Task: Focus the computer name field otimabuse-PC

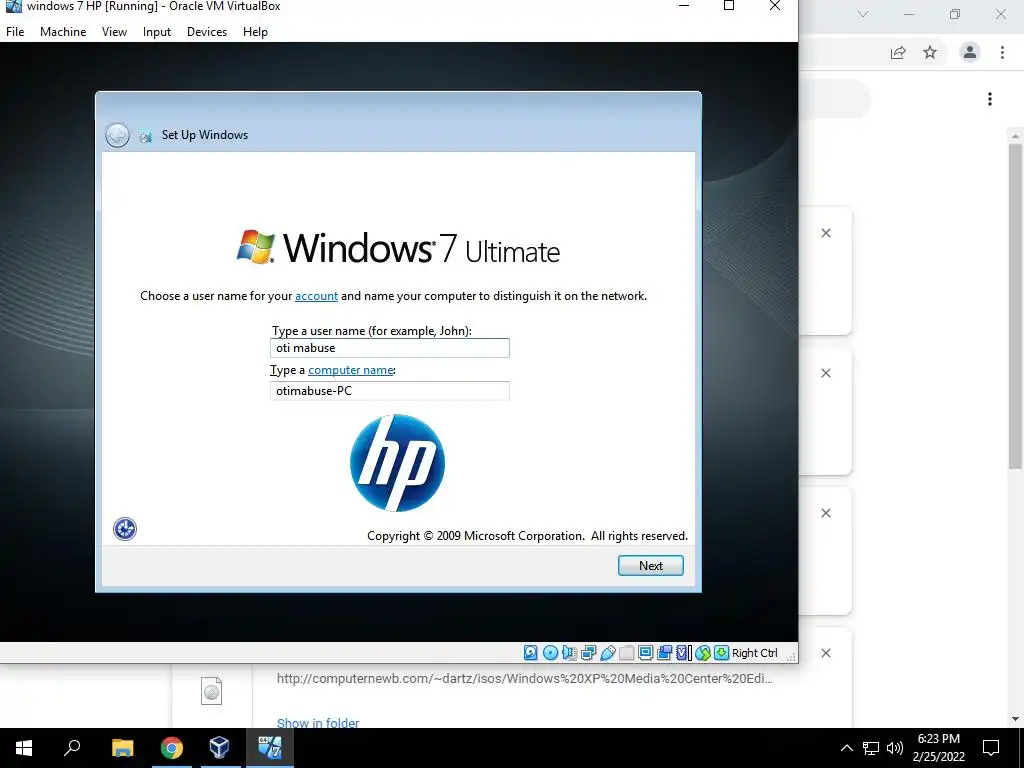Action: point(390,391)
